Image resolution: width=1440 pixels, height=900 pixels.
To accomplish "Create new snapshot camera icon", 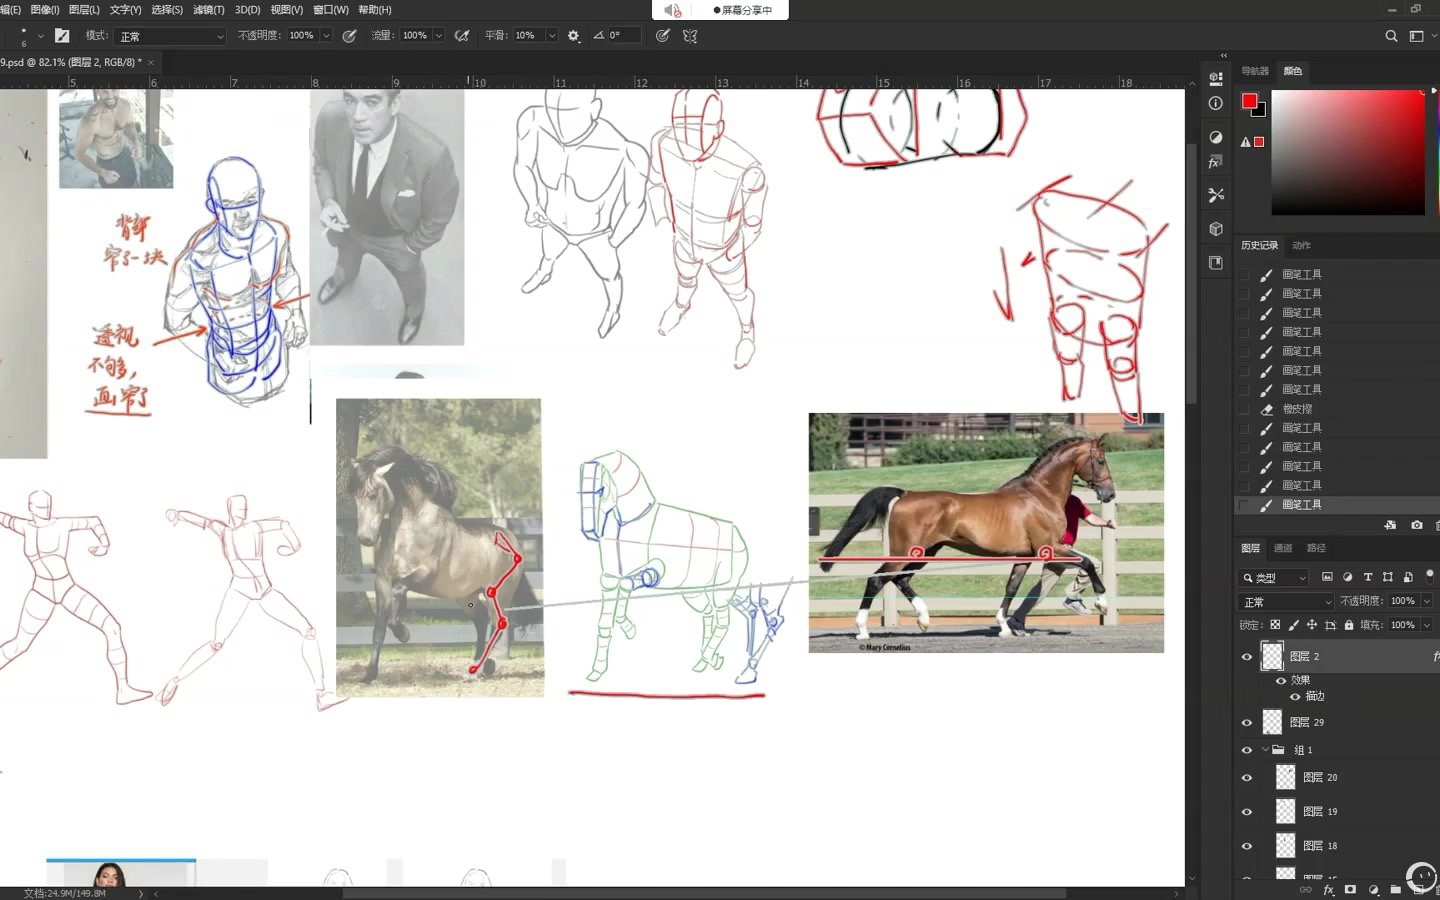I will pos(1416,525).
